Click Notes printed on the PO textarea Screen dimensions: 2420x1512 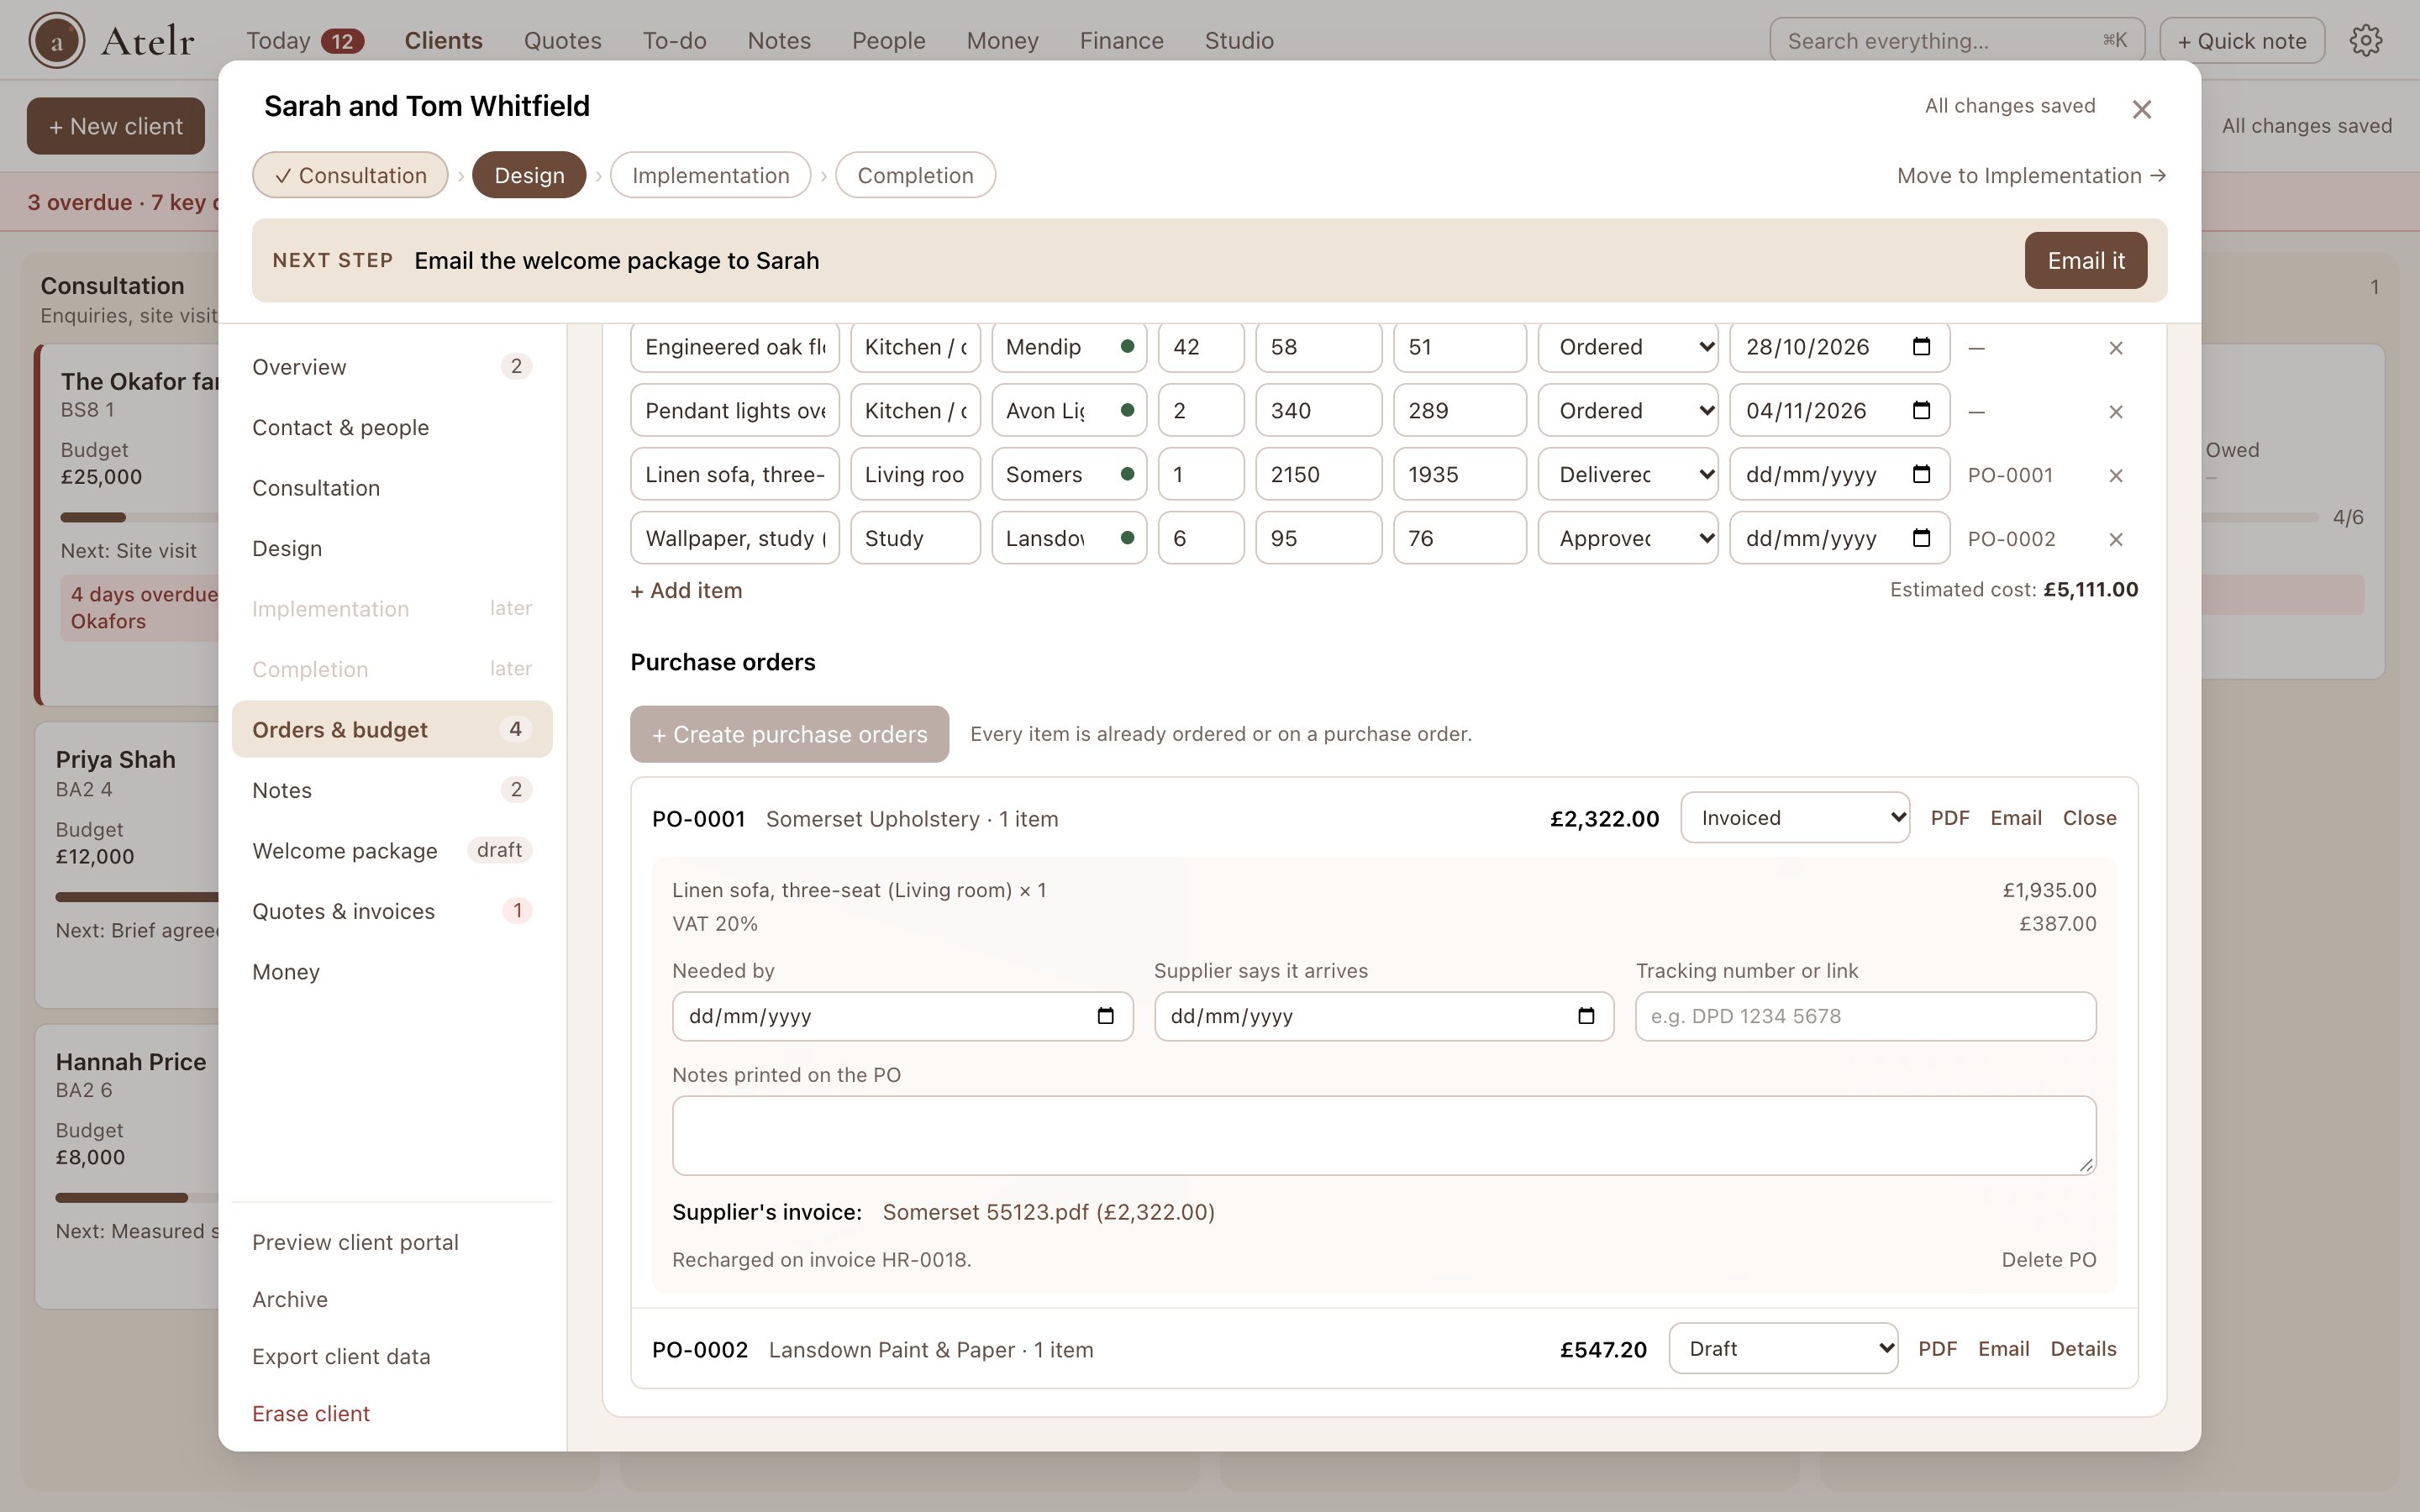(1384, 1136)
